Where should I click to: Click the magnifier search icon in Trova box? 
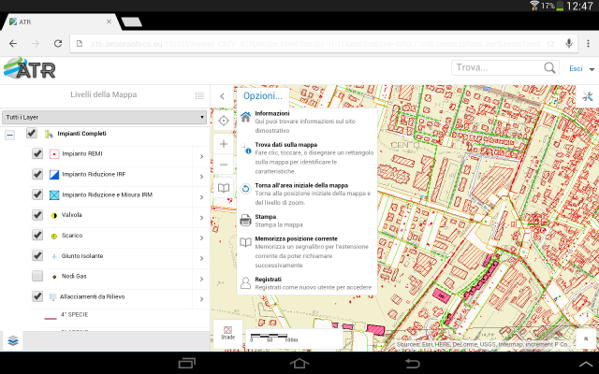pos(549,68)
